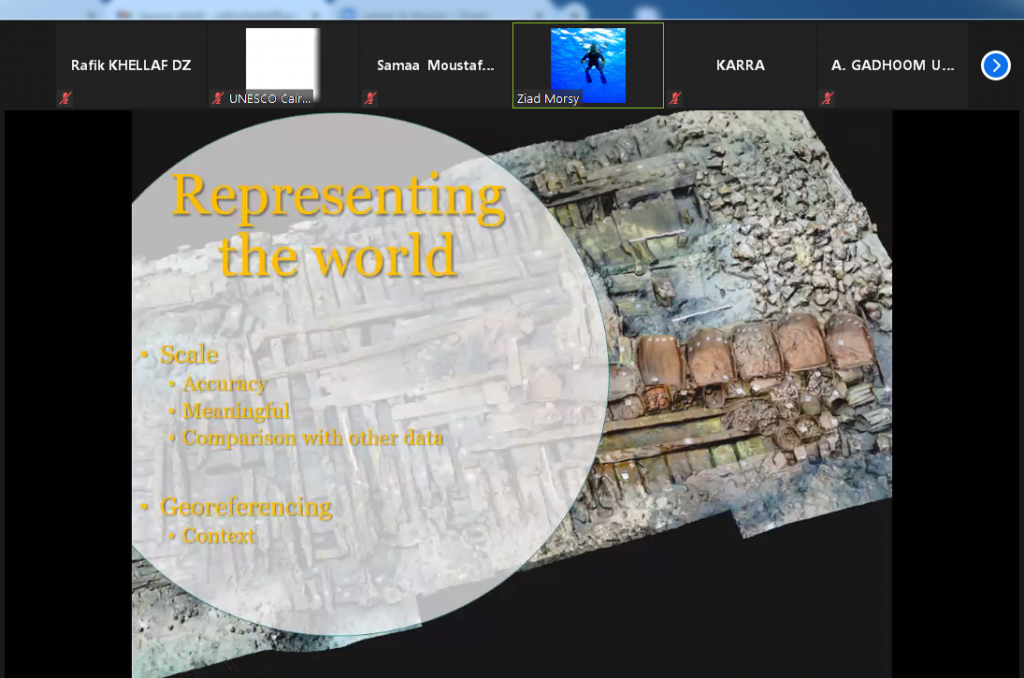
Task: Select the UNESCO Cairo white video thumbnail
Action: 282,60
